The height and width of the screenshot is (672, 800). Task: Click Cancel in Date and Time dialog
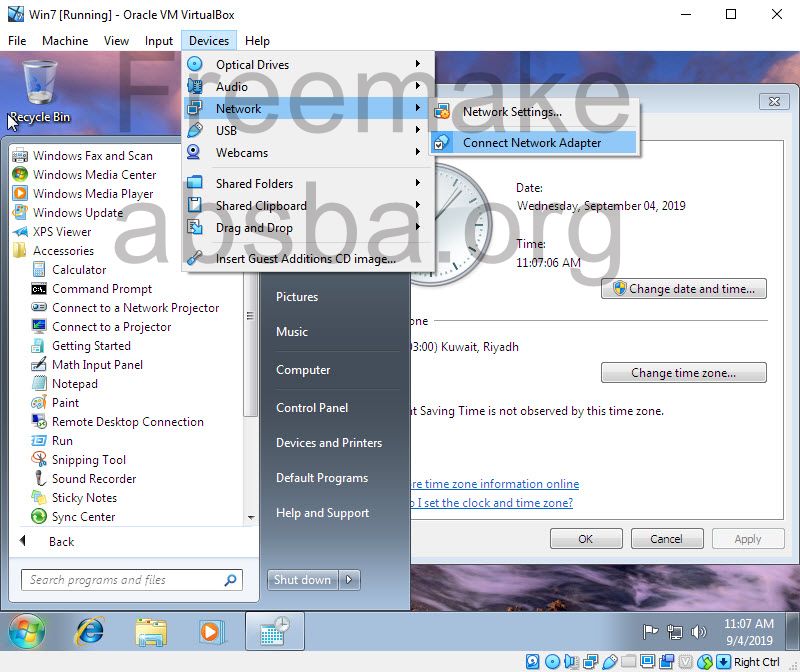coord(667,539)
